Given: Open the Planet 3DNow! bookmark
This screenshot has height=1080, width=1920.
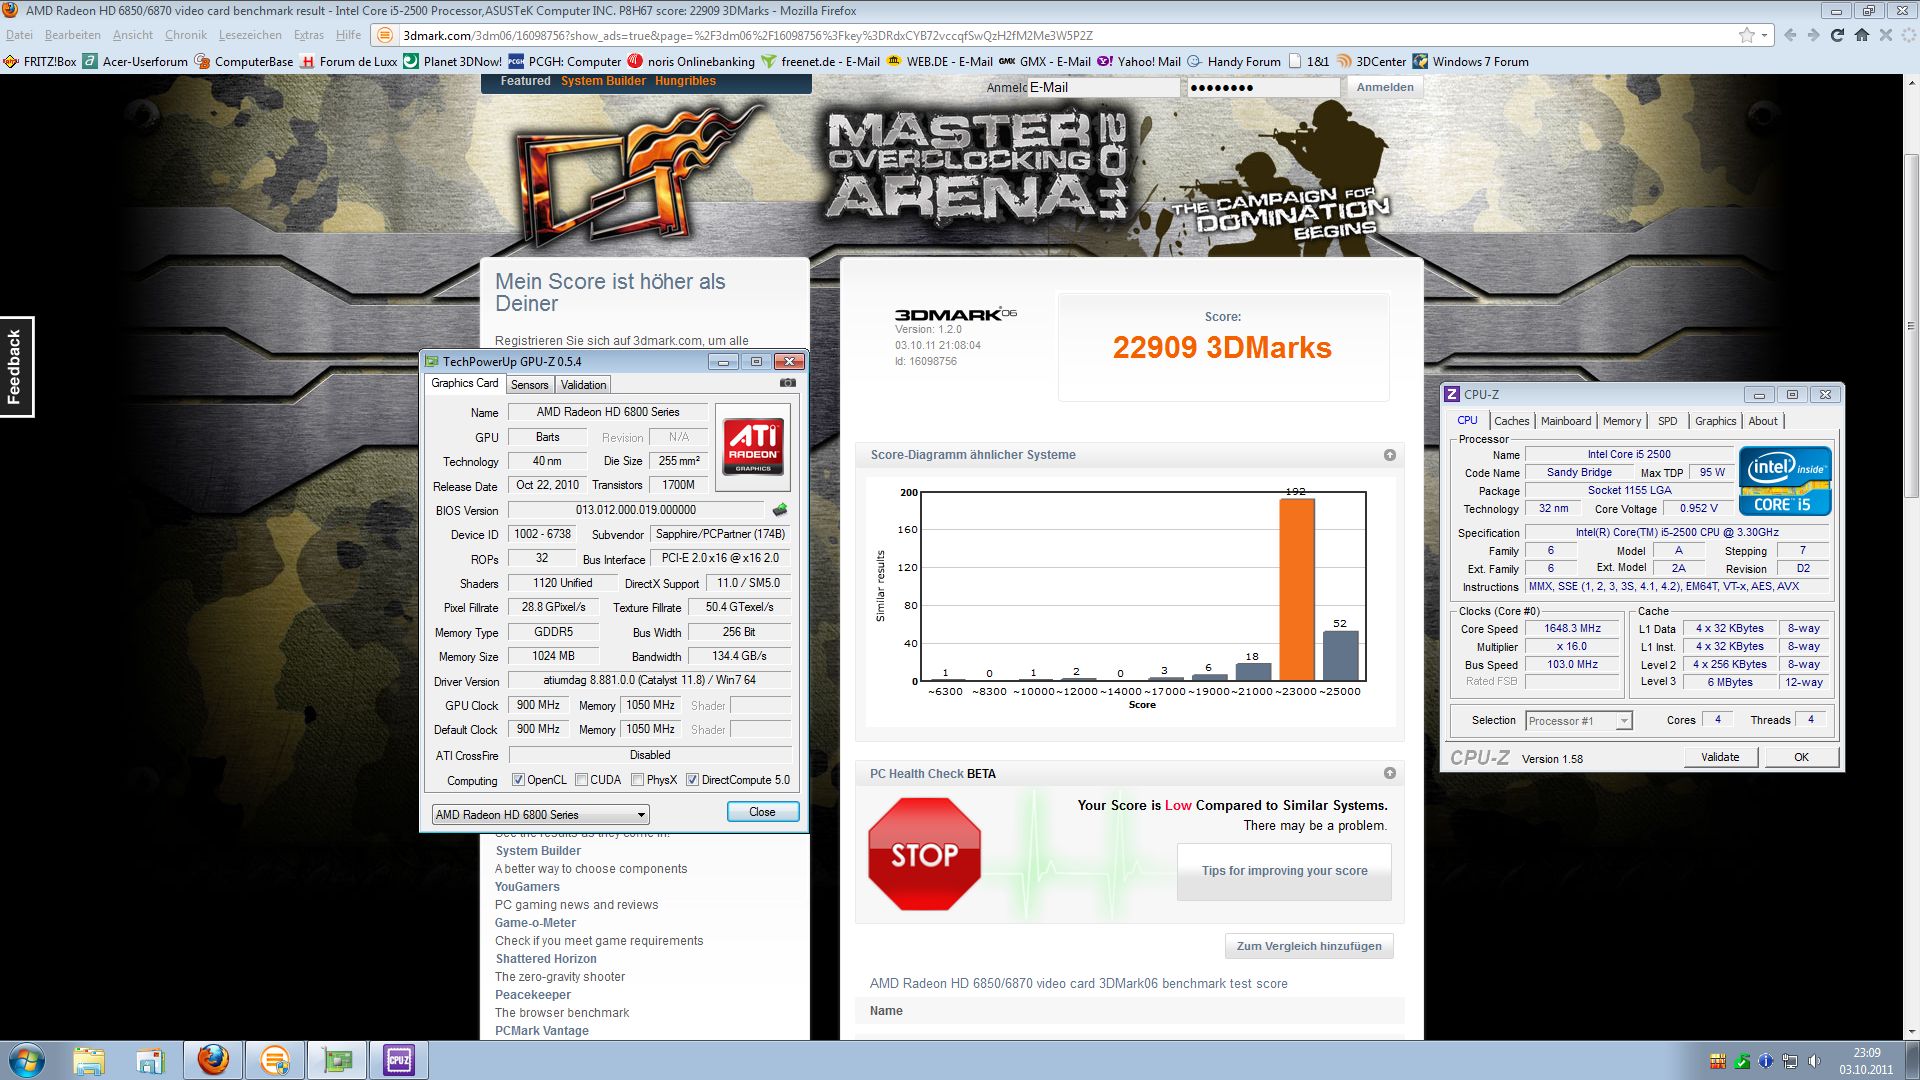Looking at the screenshot, I should pos(453,61).
